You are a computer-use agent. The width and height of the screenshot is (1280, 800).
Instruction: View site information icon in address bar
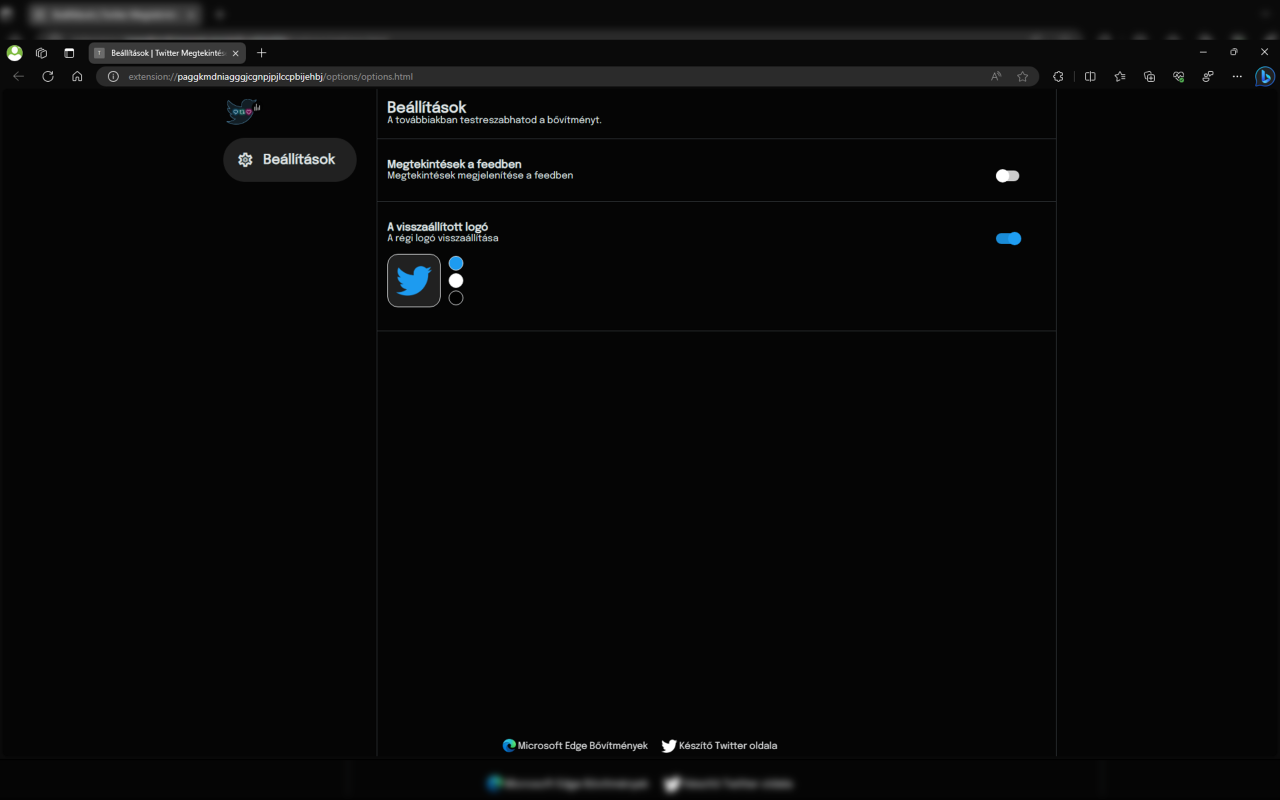coord(112,76)
